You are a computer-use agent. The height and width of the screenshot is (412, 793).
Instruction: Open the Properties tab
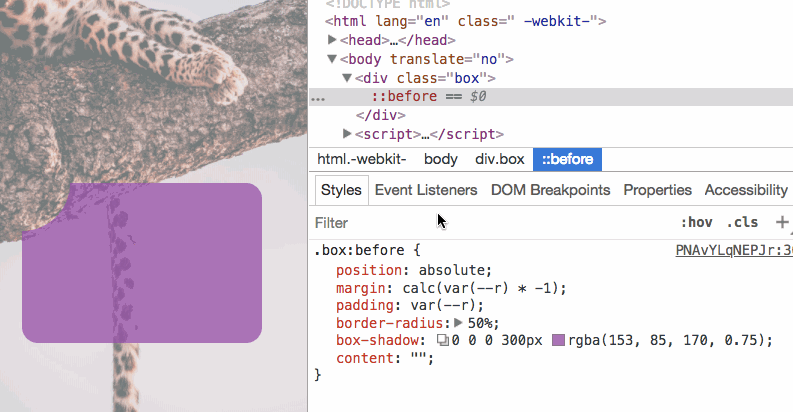point(657,190)
